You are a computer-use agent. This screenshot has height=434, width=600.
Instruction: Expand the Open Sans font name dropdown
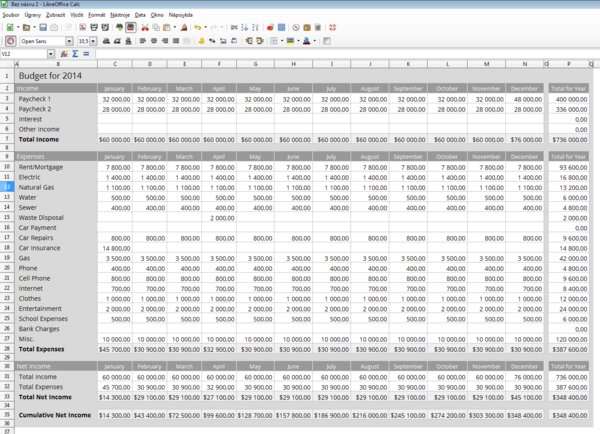[69, 41]
